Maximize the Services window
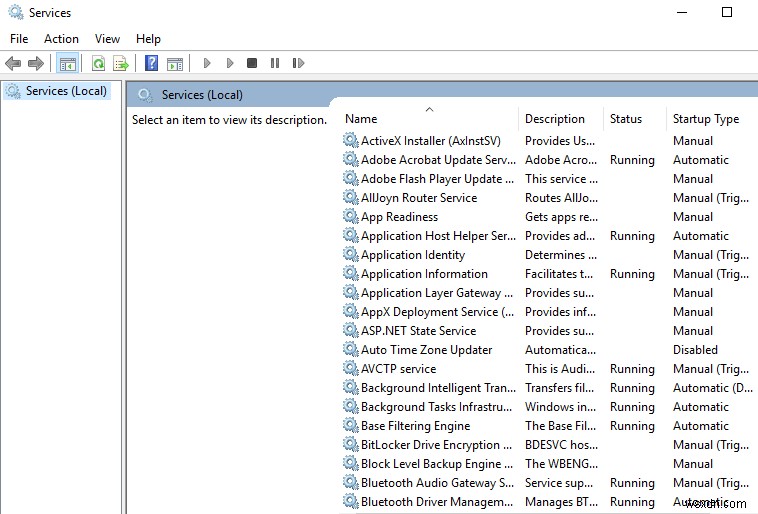The width and height of the screenshot is (758, 514). (x=727, y=12)
